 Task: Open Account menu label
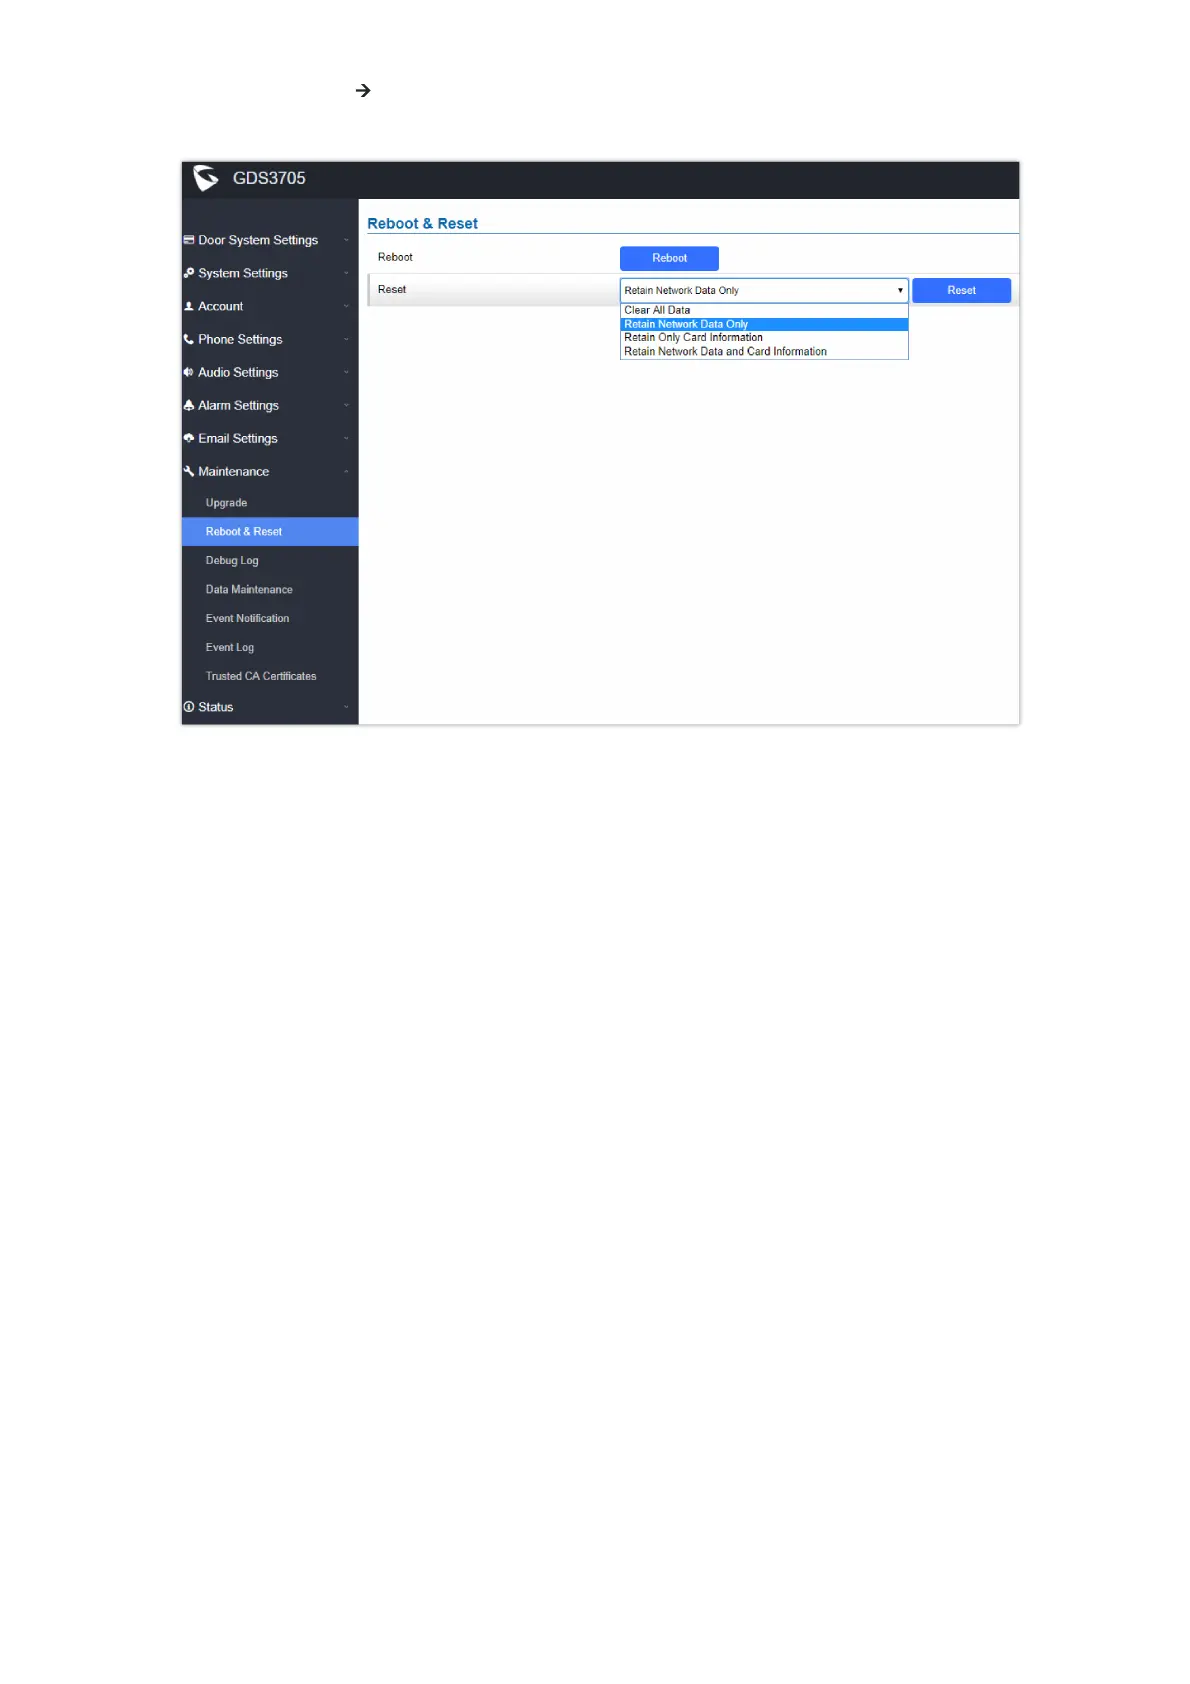(x=221, y=306)
